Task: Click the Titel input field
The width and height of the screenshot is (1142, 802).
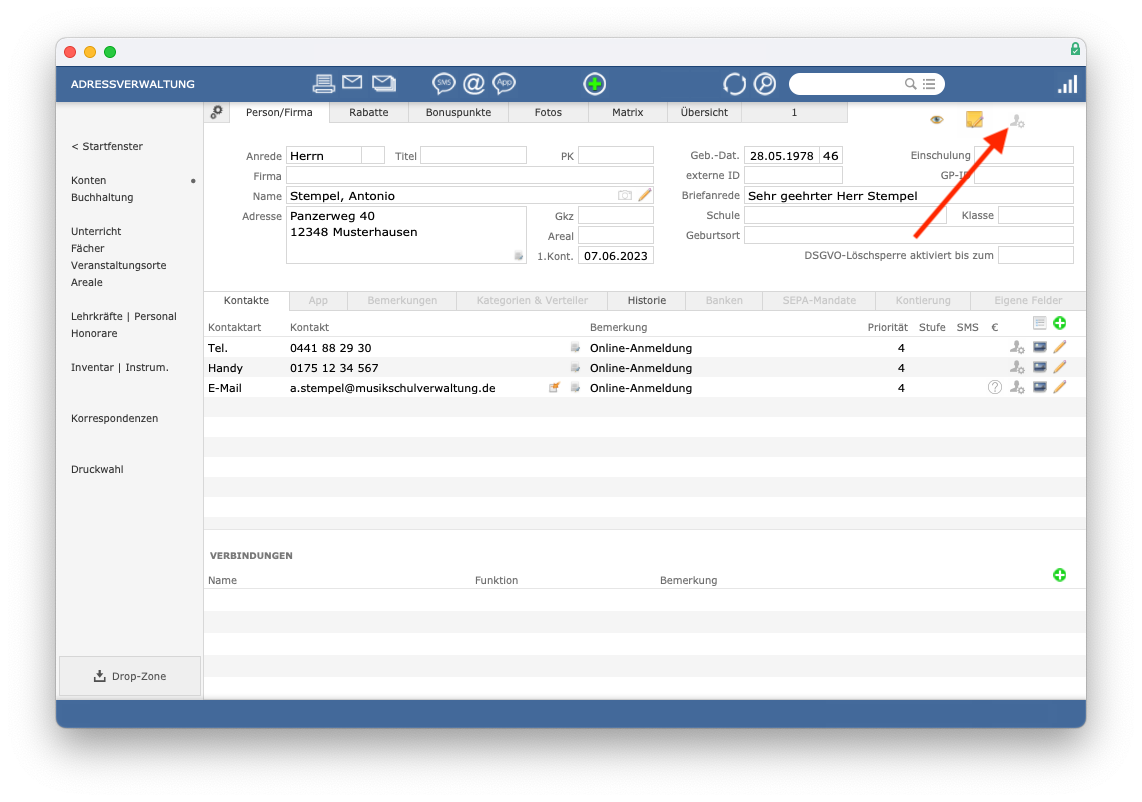Action: point(473,155)
